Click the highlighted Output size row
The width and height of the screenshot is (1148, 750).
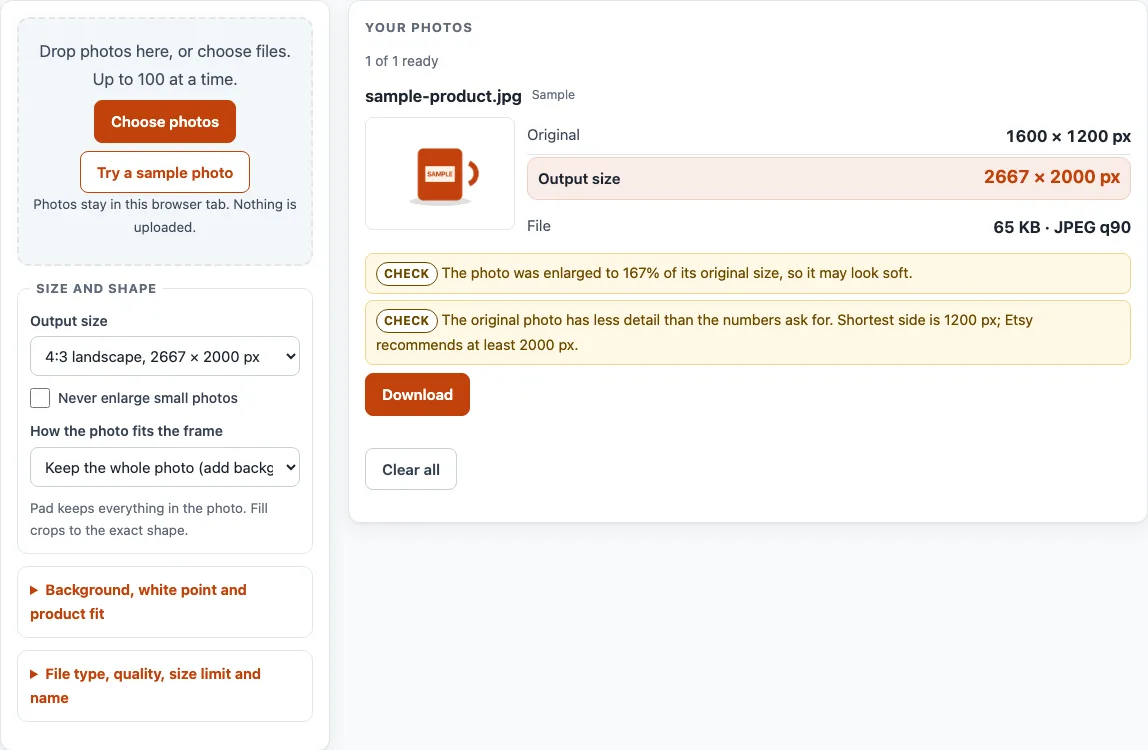tap(829, 178)
